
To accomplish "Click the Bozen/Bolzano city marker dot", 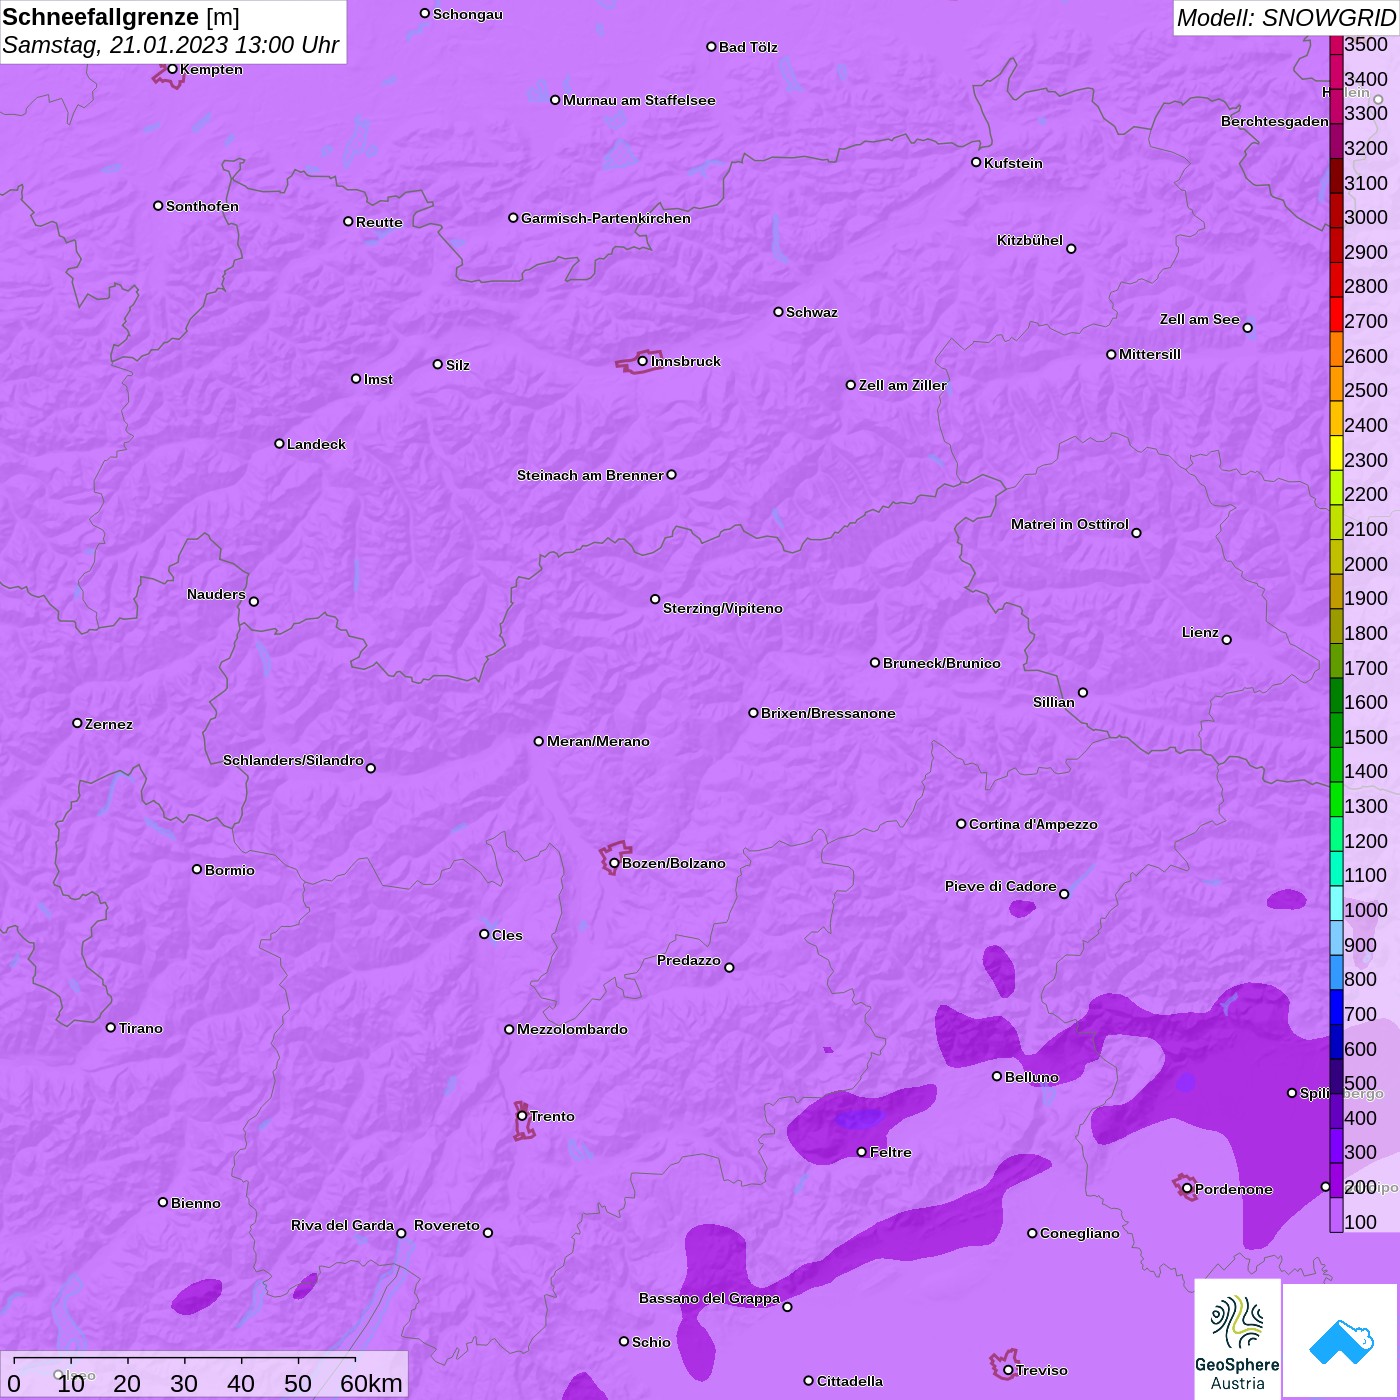I will [614, 863].
